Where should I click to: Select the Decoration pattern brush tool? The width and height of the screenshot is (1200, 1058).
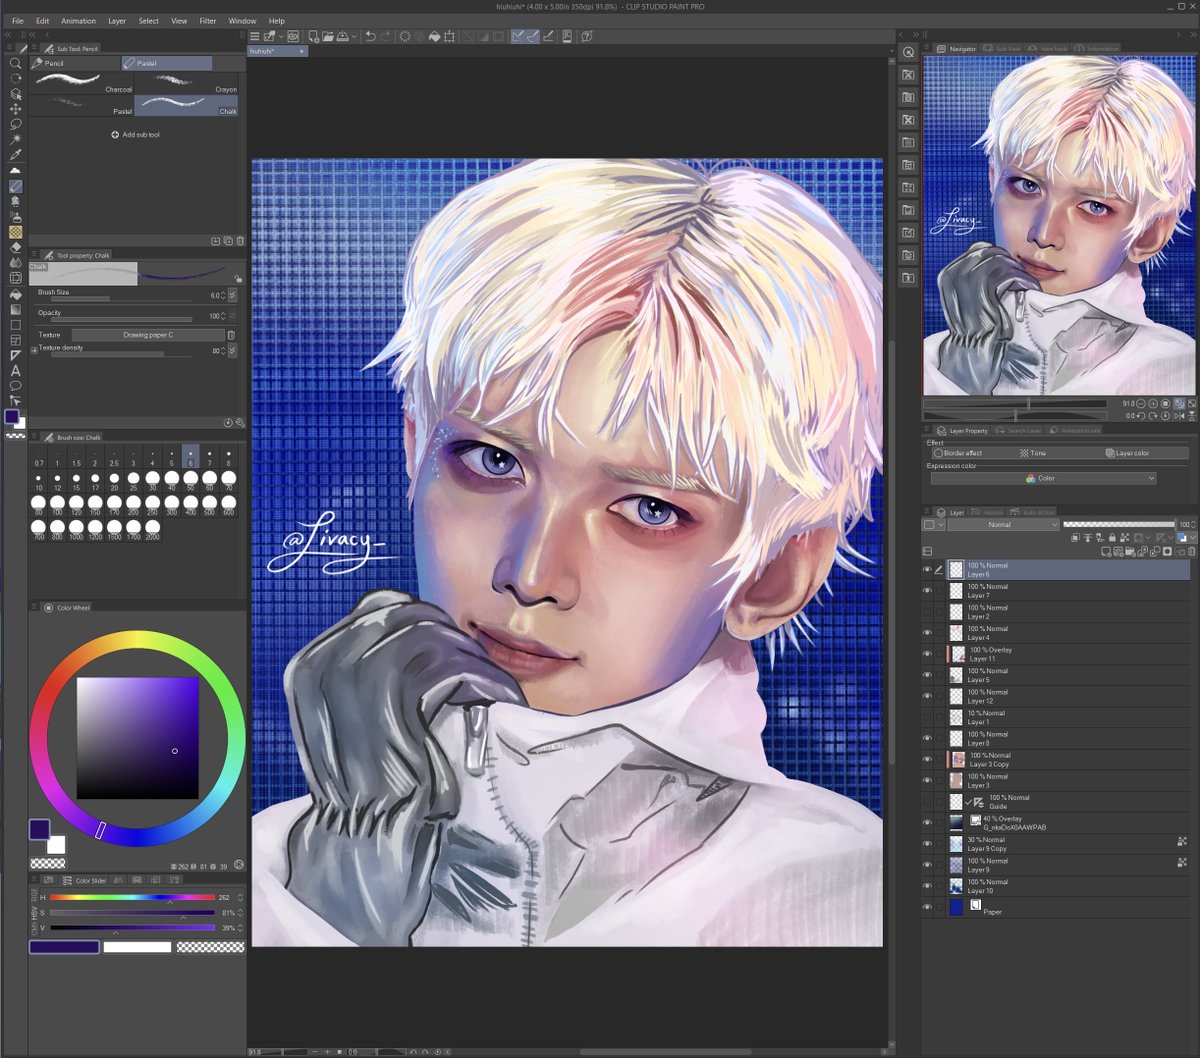coord(15,232)
